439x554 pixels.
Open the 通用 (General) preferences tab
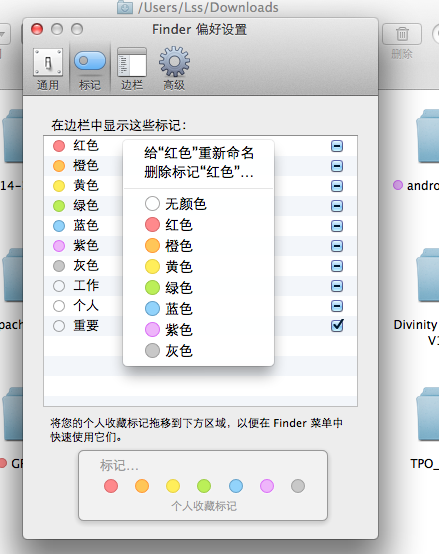[48, 69]
